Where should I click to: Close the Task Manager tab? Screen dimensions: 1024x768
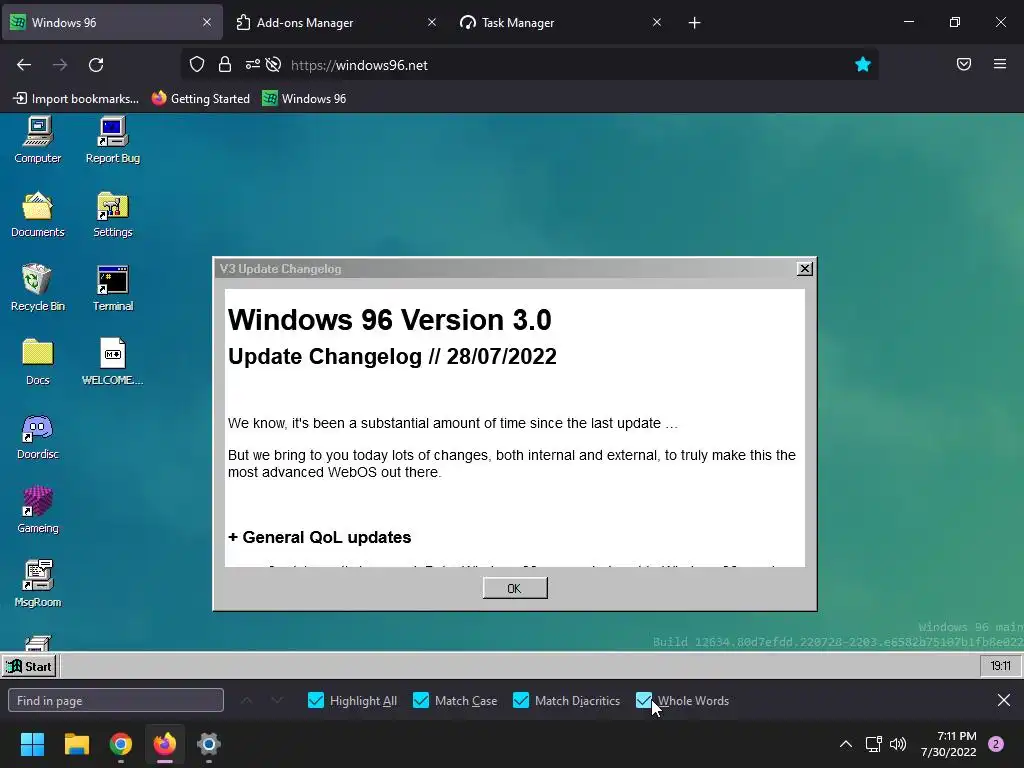[x=657, y=23]
